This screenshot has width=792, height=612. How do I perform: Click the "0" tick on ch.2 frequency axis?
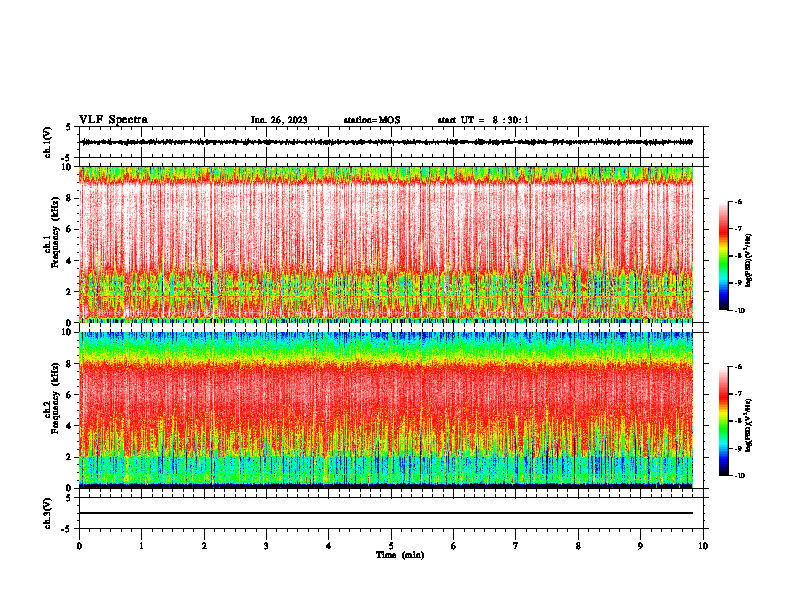70,488
